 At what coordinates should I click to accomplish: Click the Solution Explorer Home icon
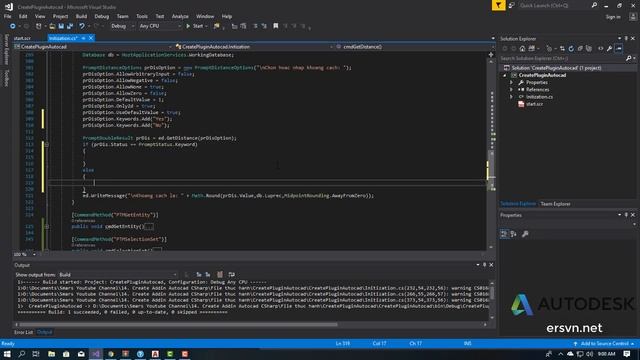tap(522, 49)
